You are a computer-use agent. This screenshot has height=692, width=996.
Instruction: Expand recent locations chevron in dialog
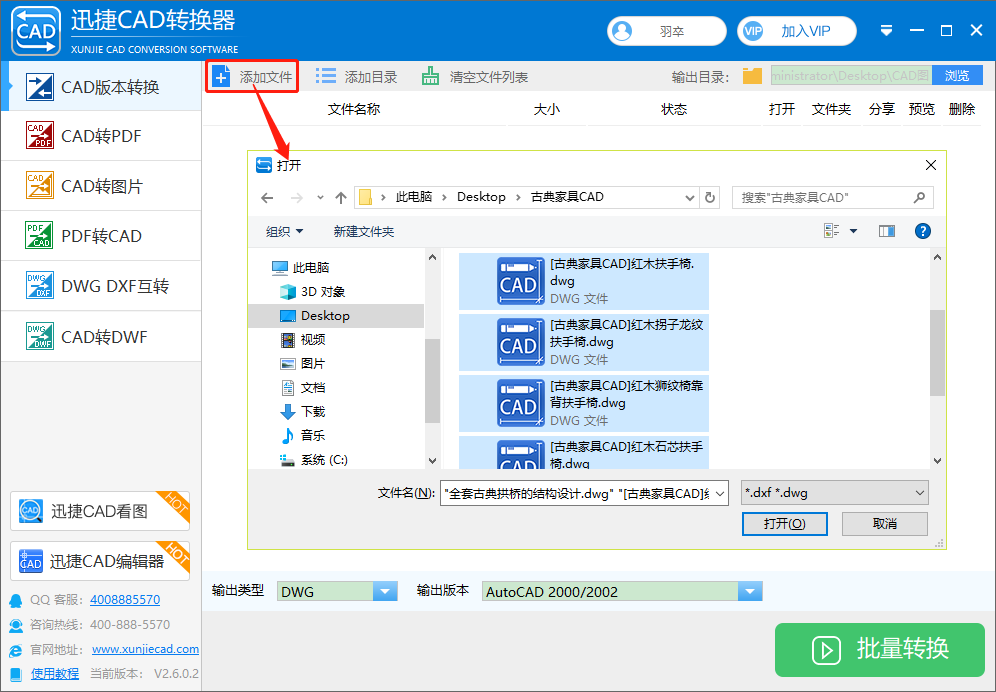click(320, 198)
